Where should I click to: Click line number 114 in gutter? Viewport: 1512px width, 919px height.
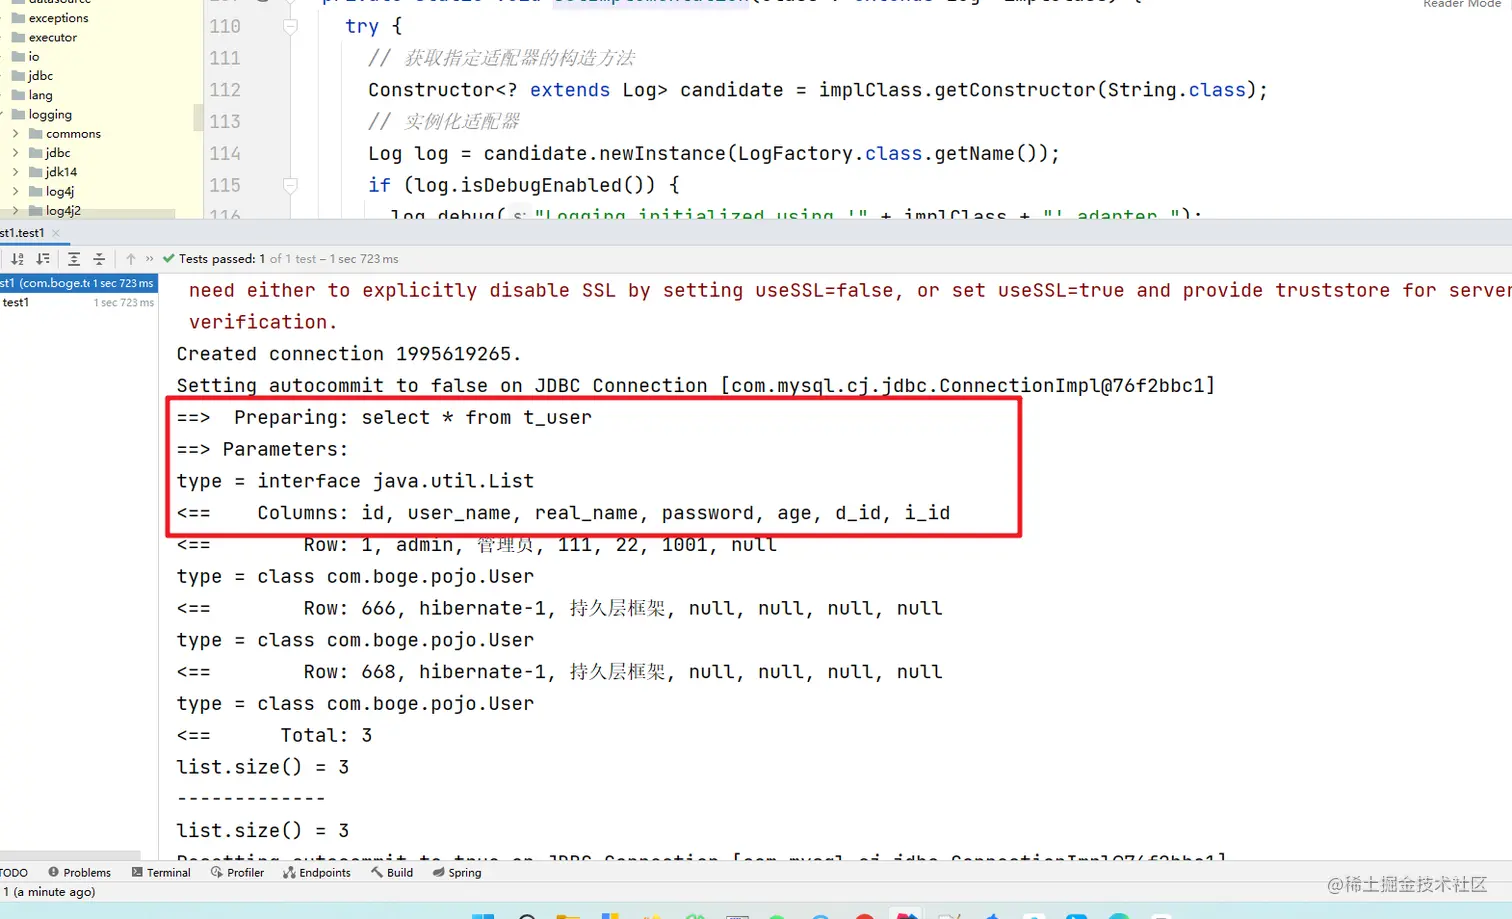[x=225, y=153]
